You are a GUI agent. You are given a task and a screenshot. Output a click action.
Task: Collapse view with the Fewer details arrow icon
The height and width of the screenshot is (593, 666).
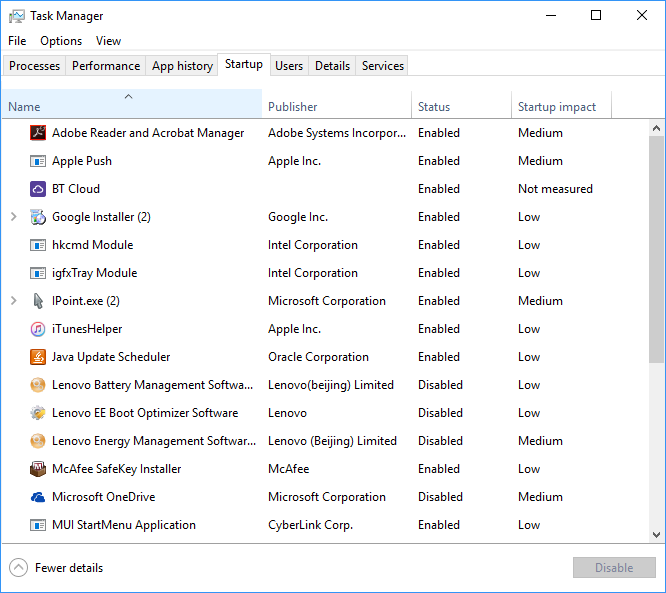point(18,568)
